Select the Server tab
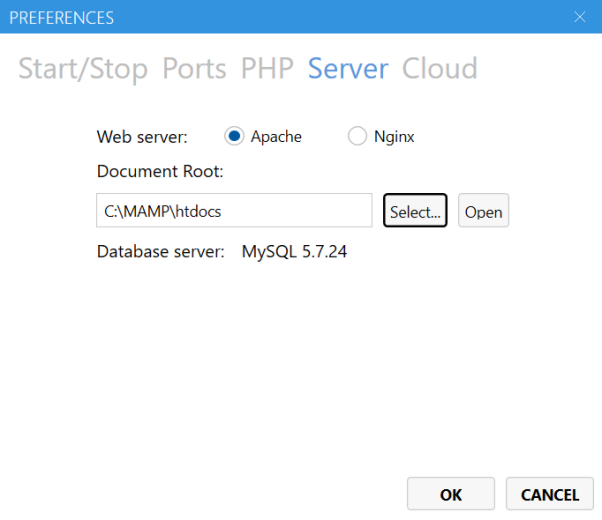The image size is (602, 520). pos(348,69)
